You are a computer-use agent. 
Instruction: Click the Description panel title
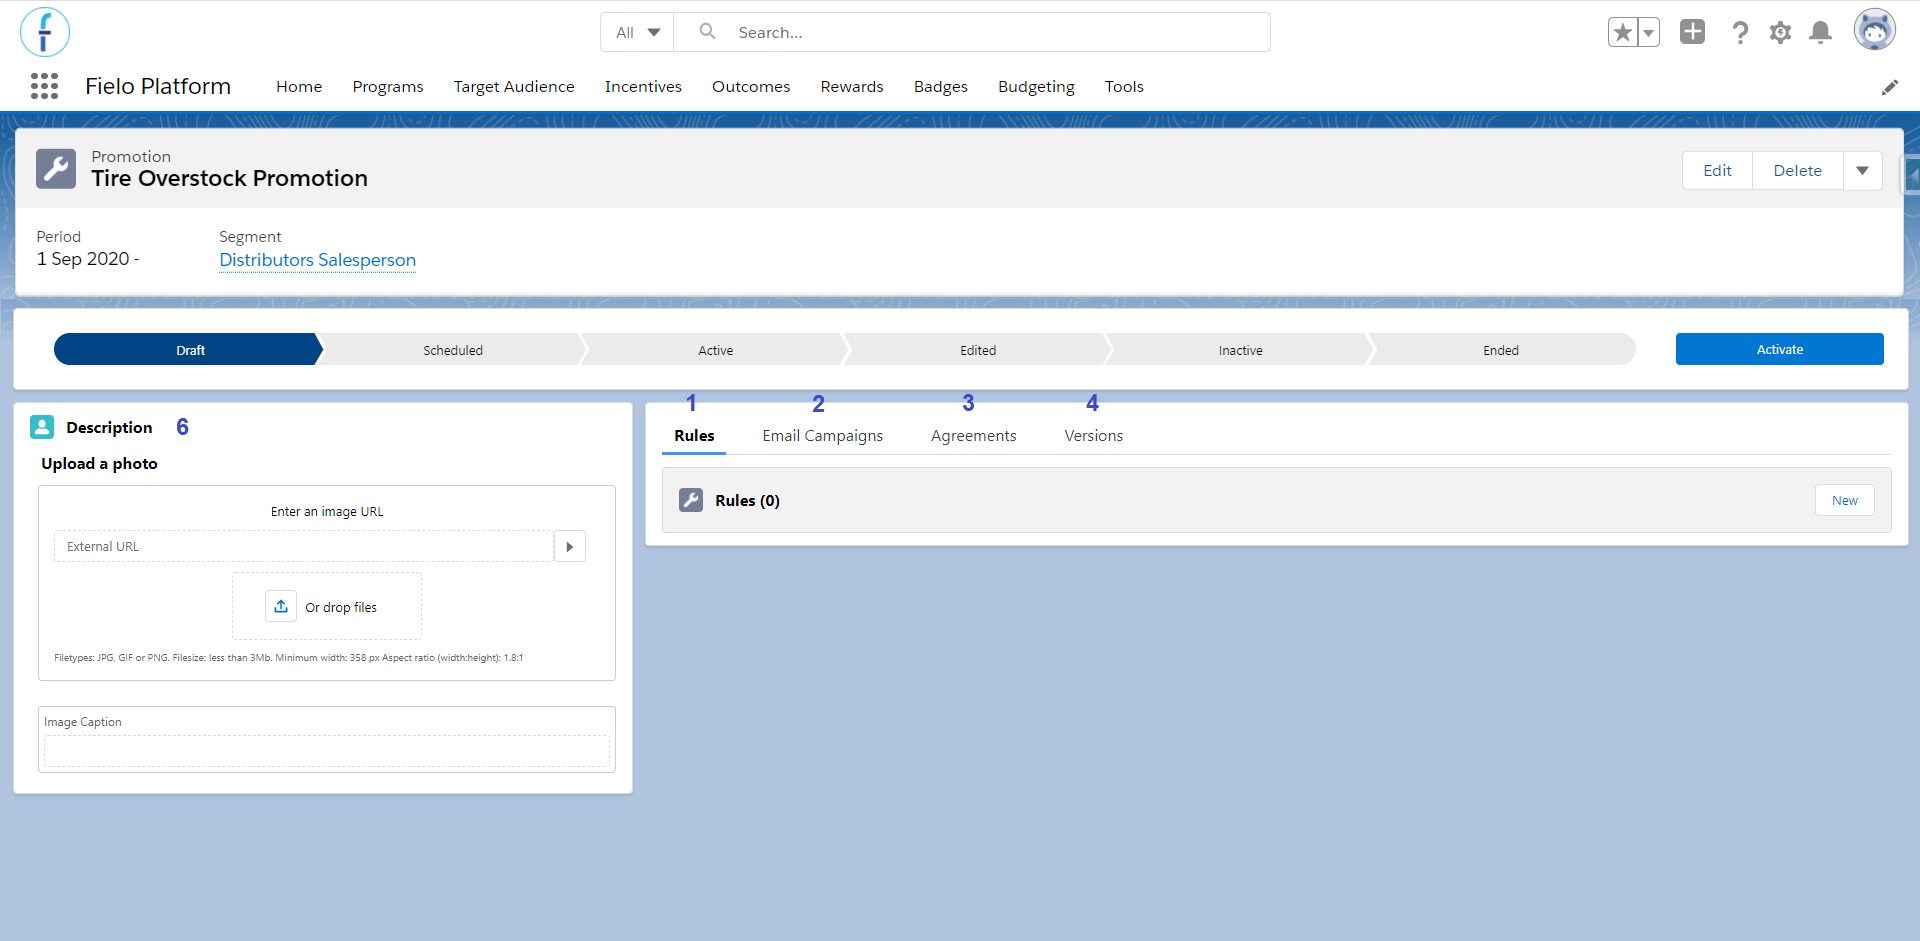[109, 427]
